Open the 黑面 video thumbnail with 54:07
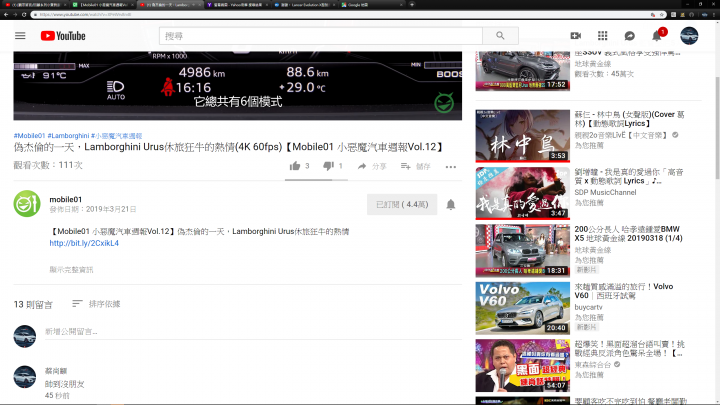This screenshot has width=720, height=405. tap(523, 366)
